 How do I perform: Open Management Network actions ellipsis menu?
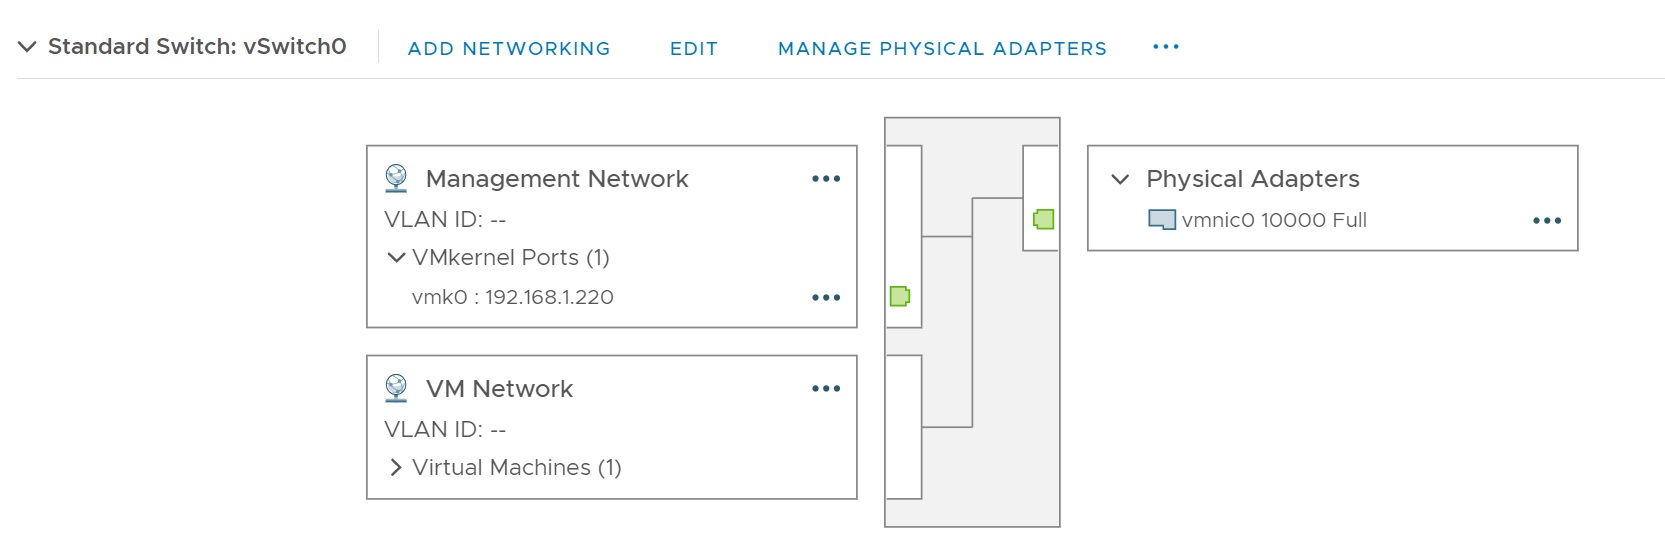[826, 179]
